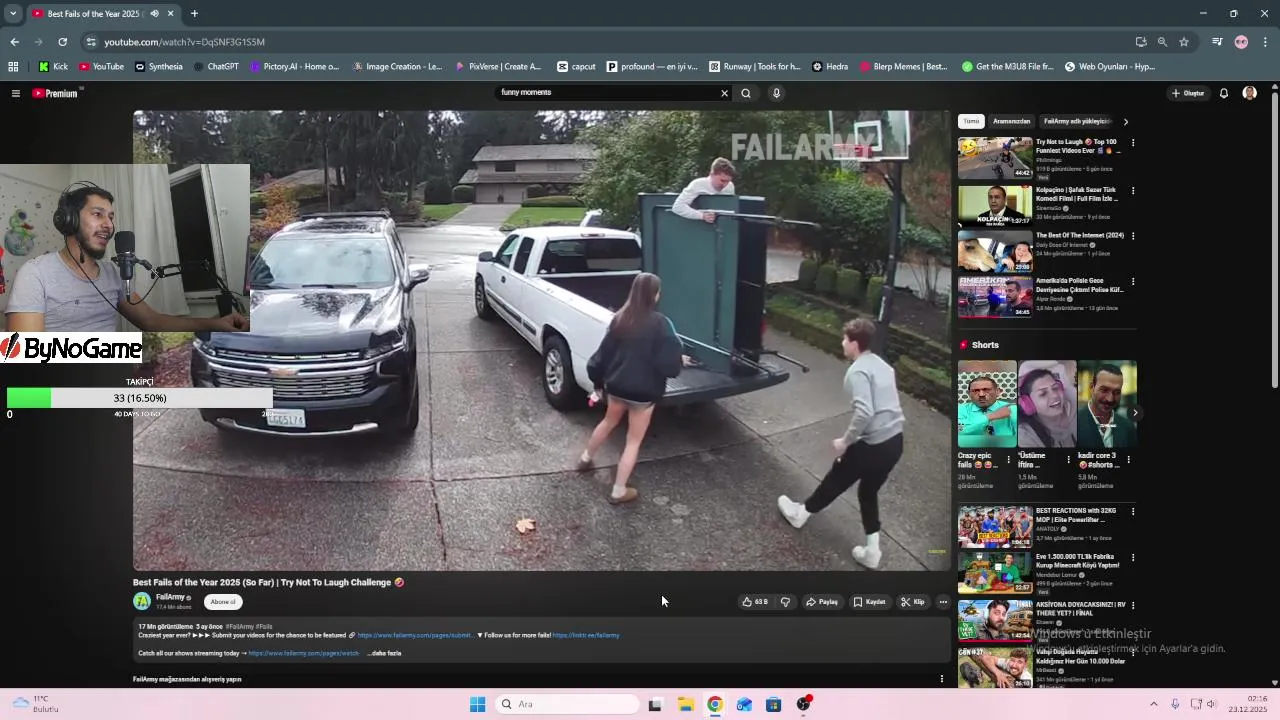Viewport: 1280px width, 720px height.
Task: Clear the 'funny moments' search text
Action: (724, 93)
